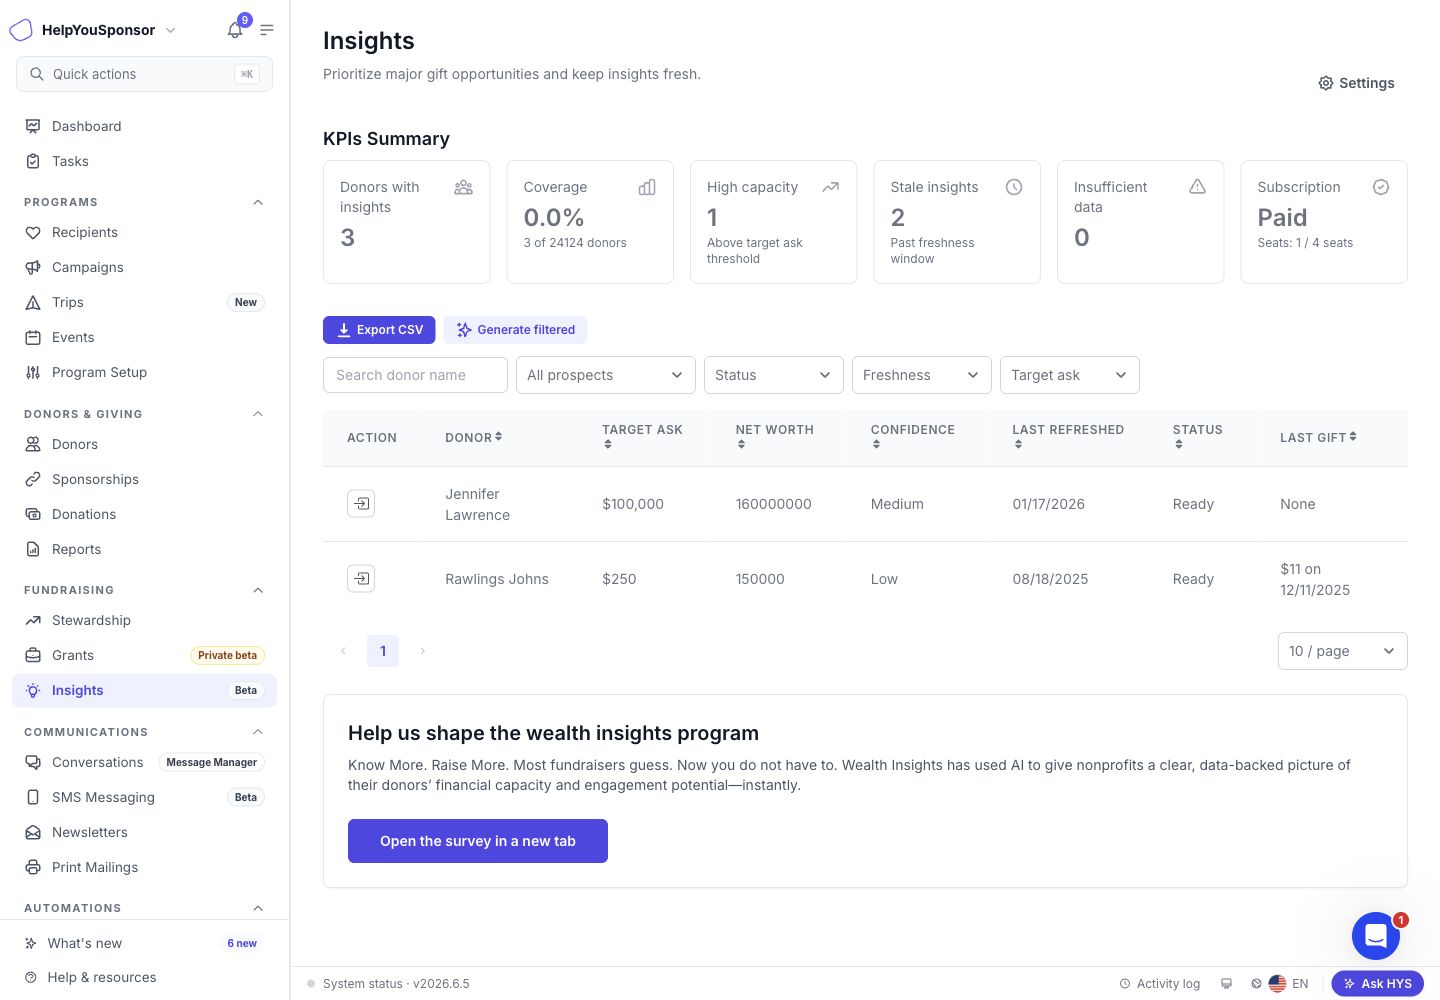Click the Insufficient data warning icon
This screenshot has width=1440, height=1000.
click(x=1197, y=187)
